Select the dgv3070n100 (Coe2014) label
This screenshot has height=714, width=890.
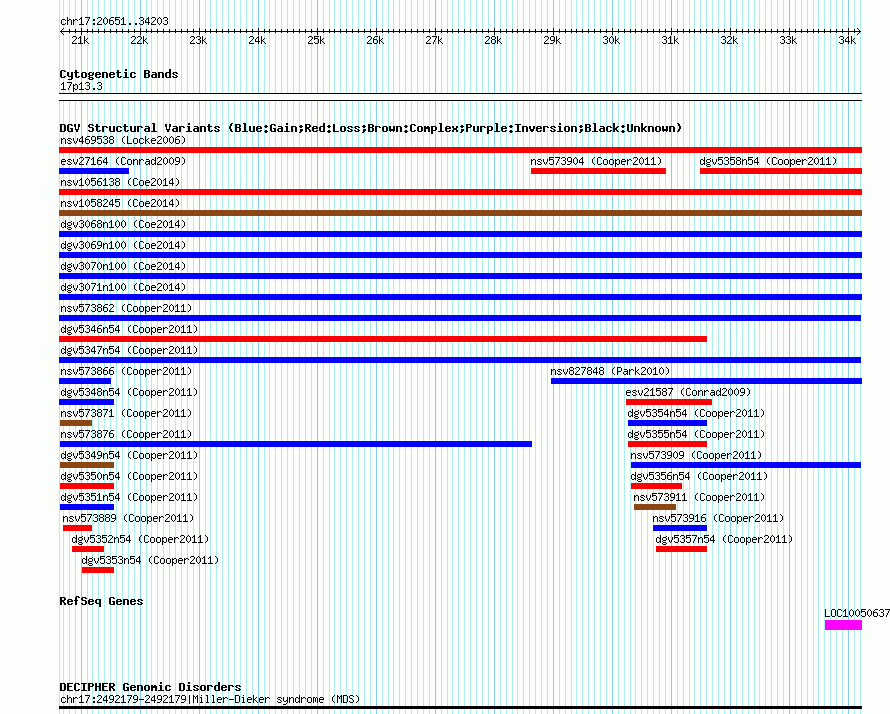tap(123, 266)
